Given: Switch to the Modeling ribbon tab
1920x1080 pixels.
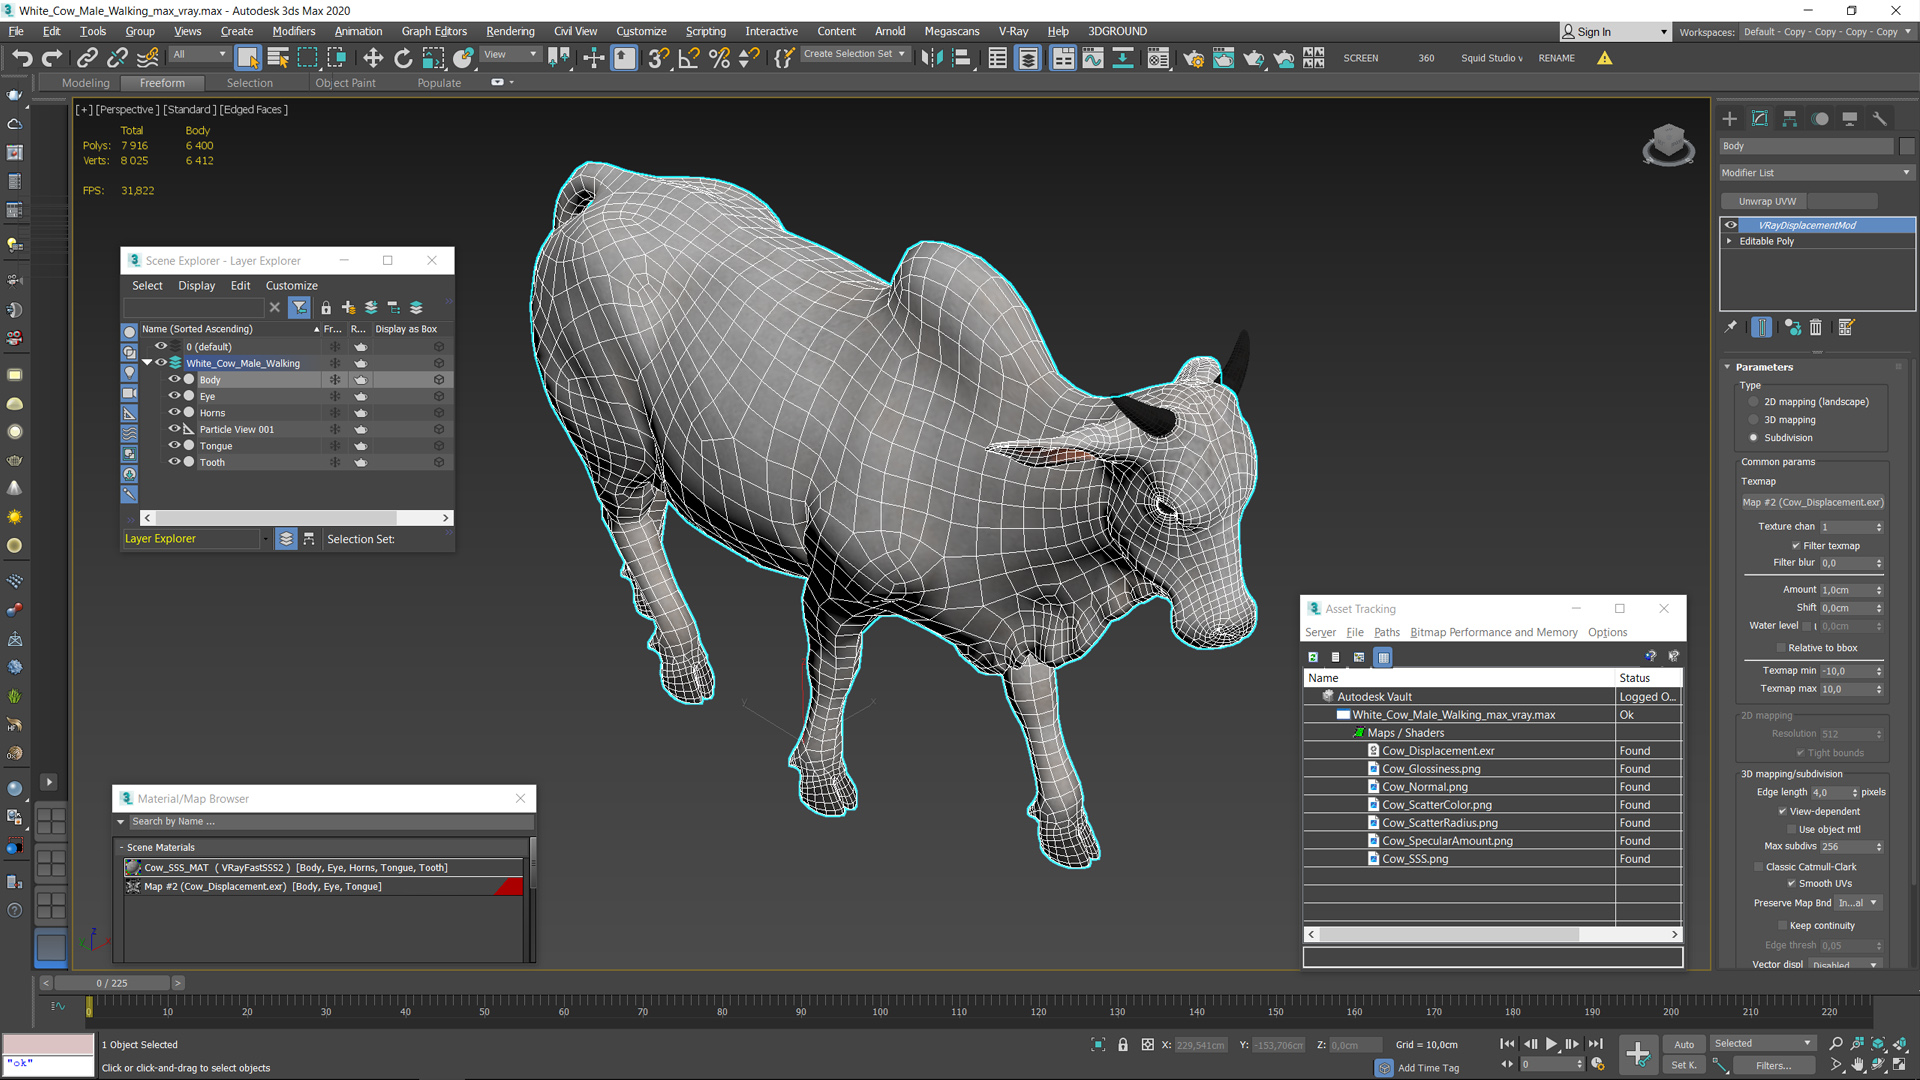Looking at the screenshot, I should (x=85, y=83).
